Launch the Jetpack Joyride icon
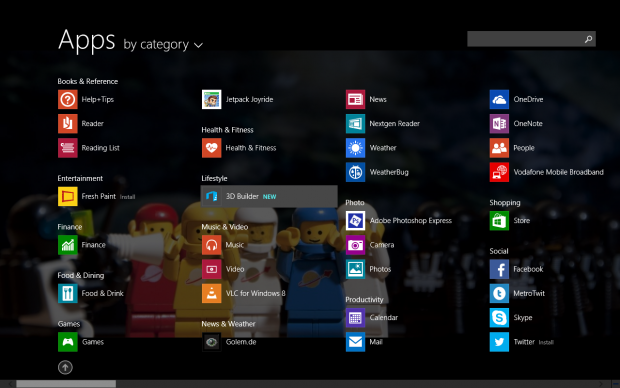 212,99
